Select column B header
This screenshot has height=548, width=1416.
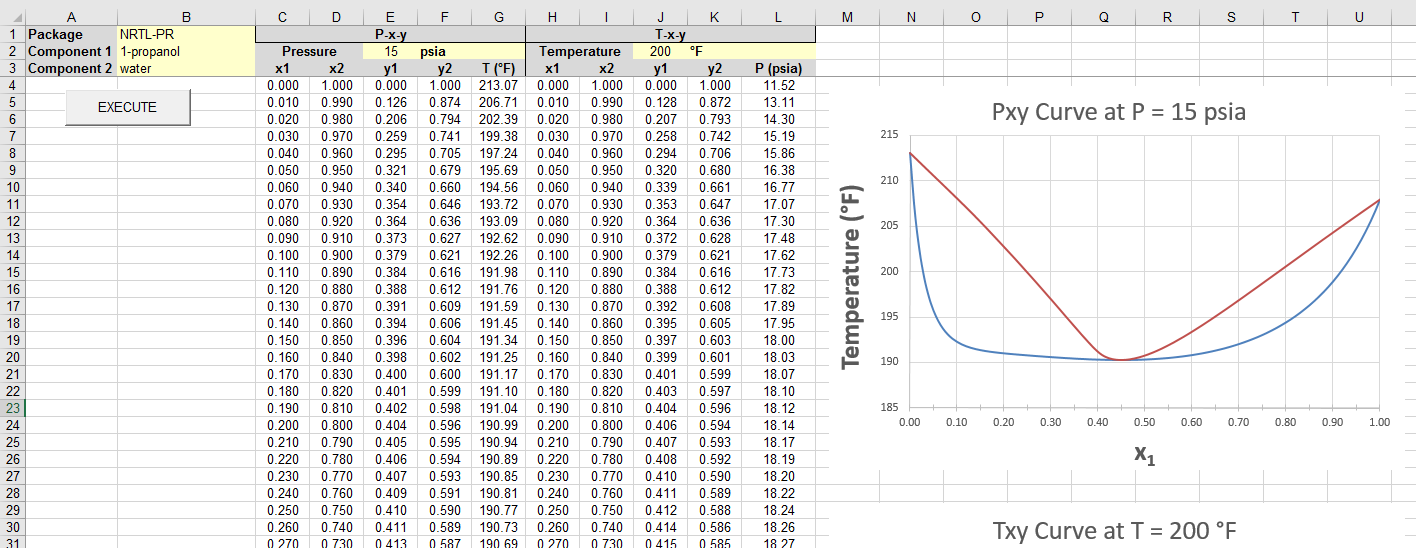tap(186, 16)
